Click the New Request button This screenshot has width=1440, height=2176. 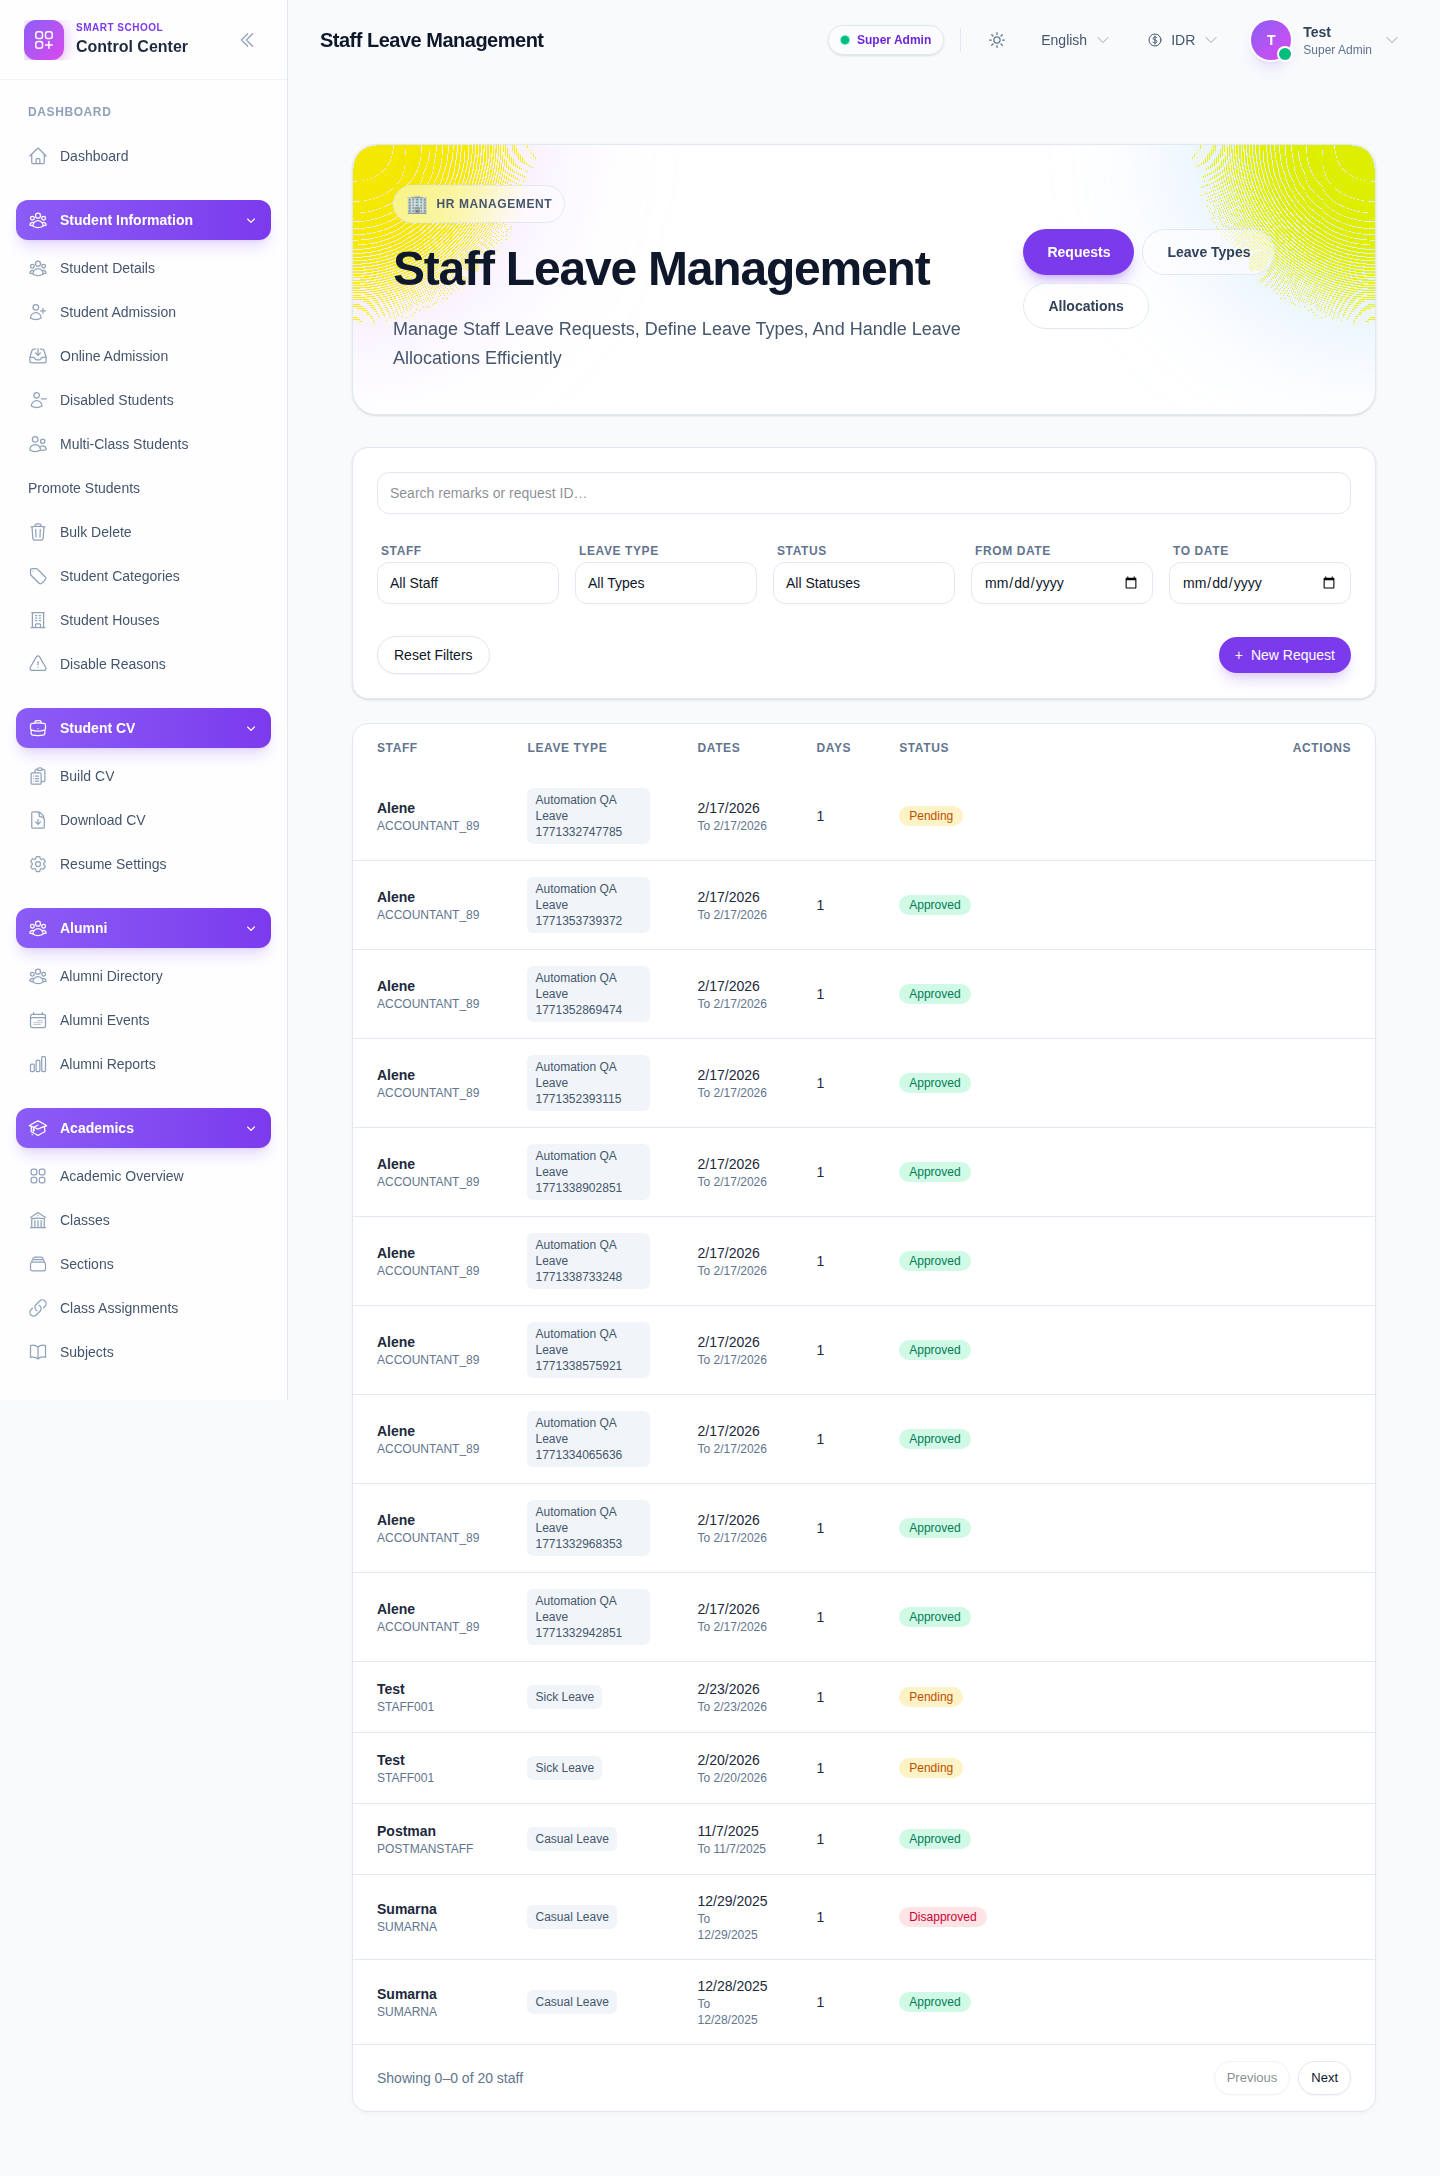click(1285, 655)
